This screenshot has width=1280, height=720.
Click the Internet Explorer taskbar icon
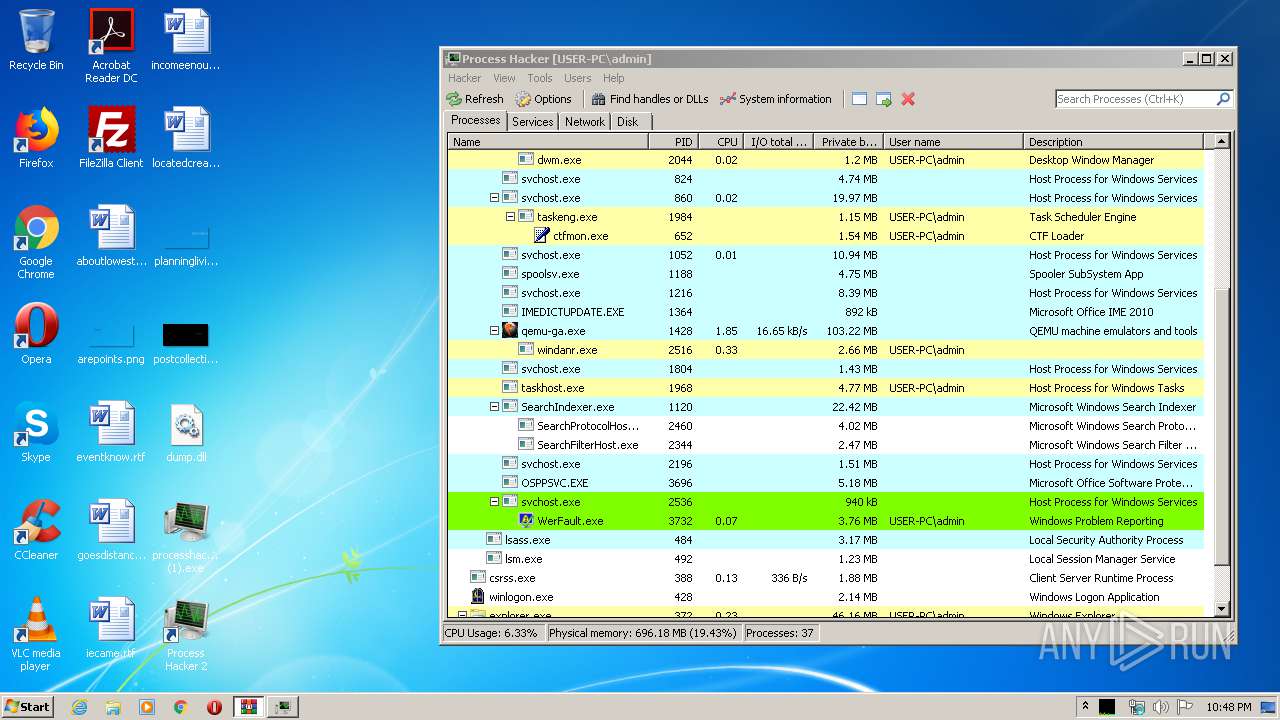[79, 707]
